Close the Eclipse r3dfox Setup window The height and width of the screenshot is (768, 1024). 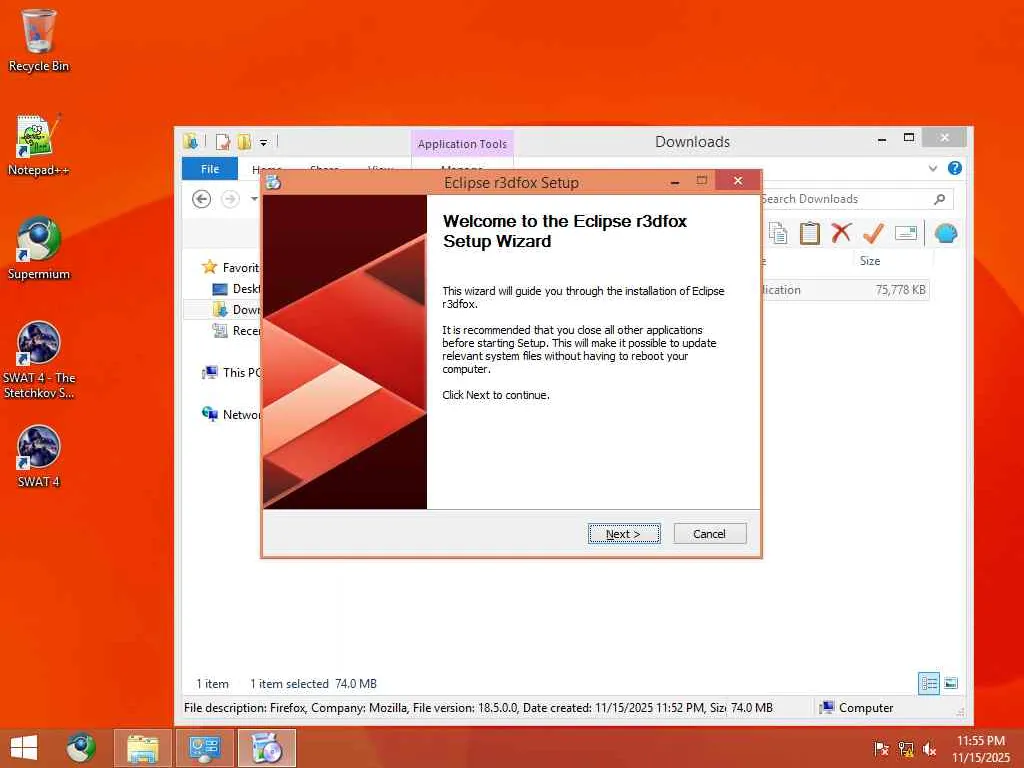coord(737,181)
